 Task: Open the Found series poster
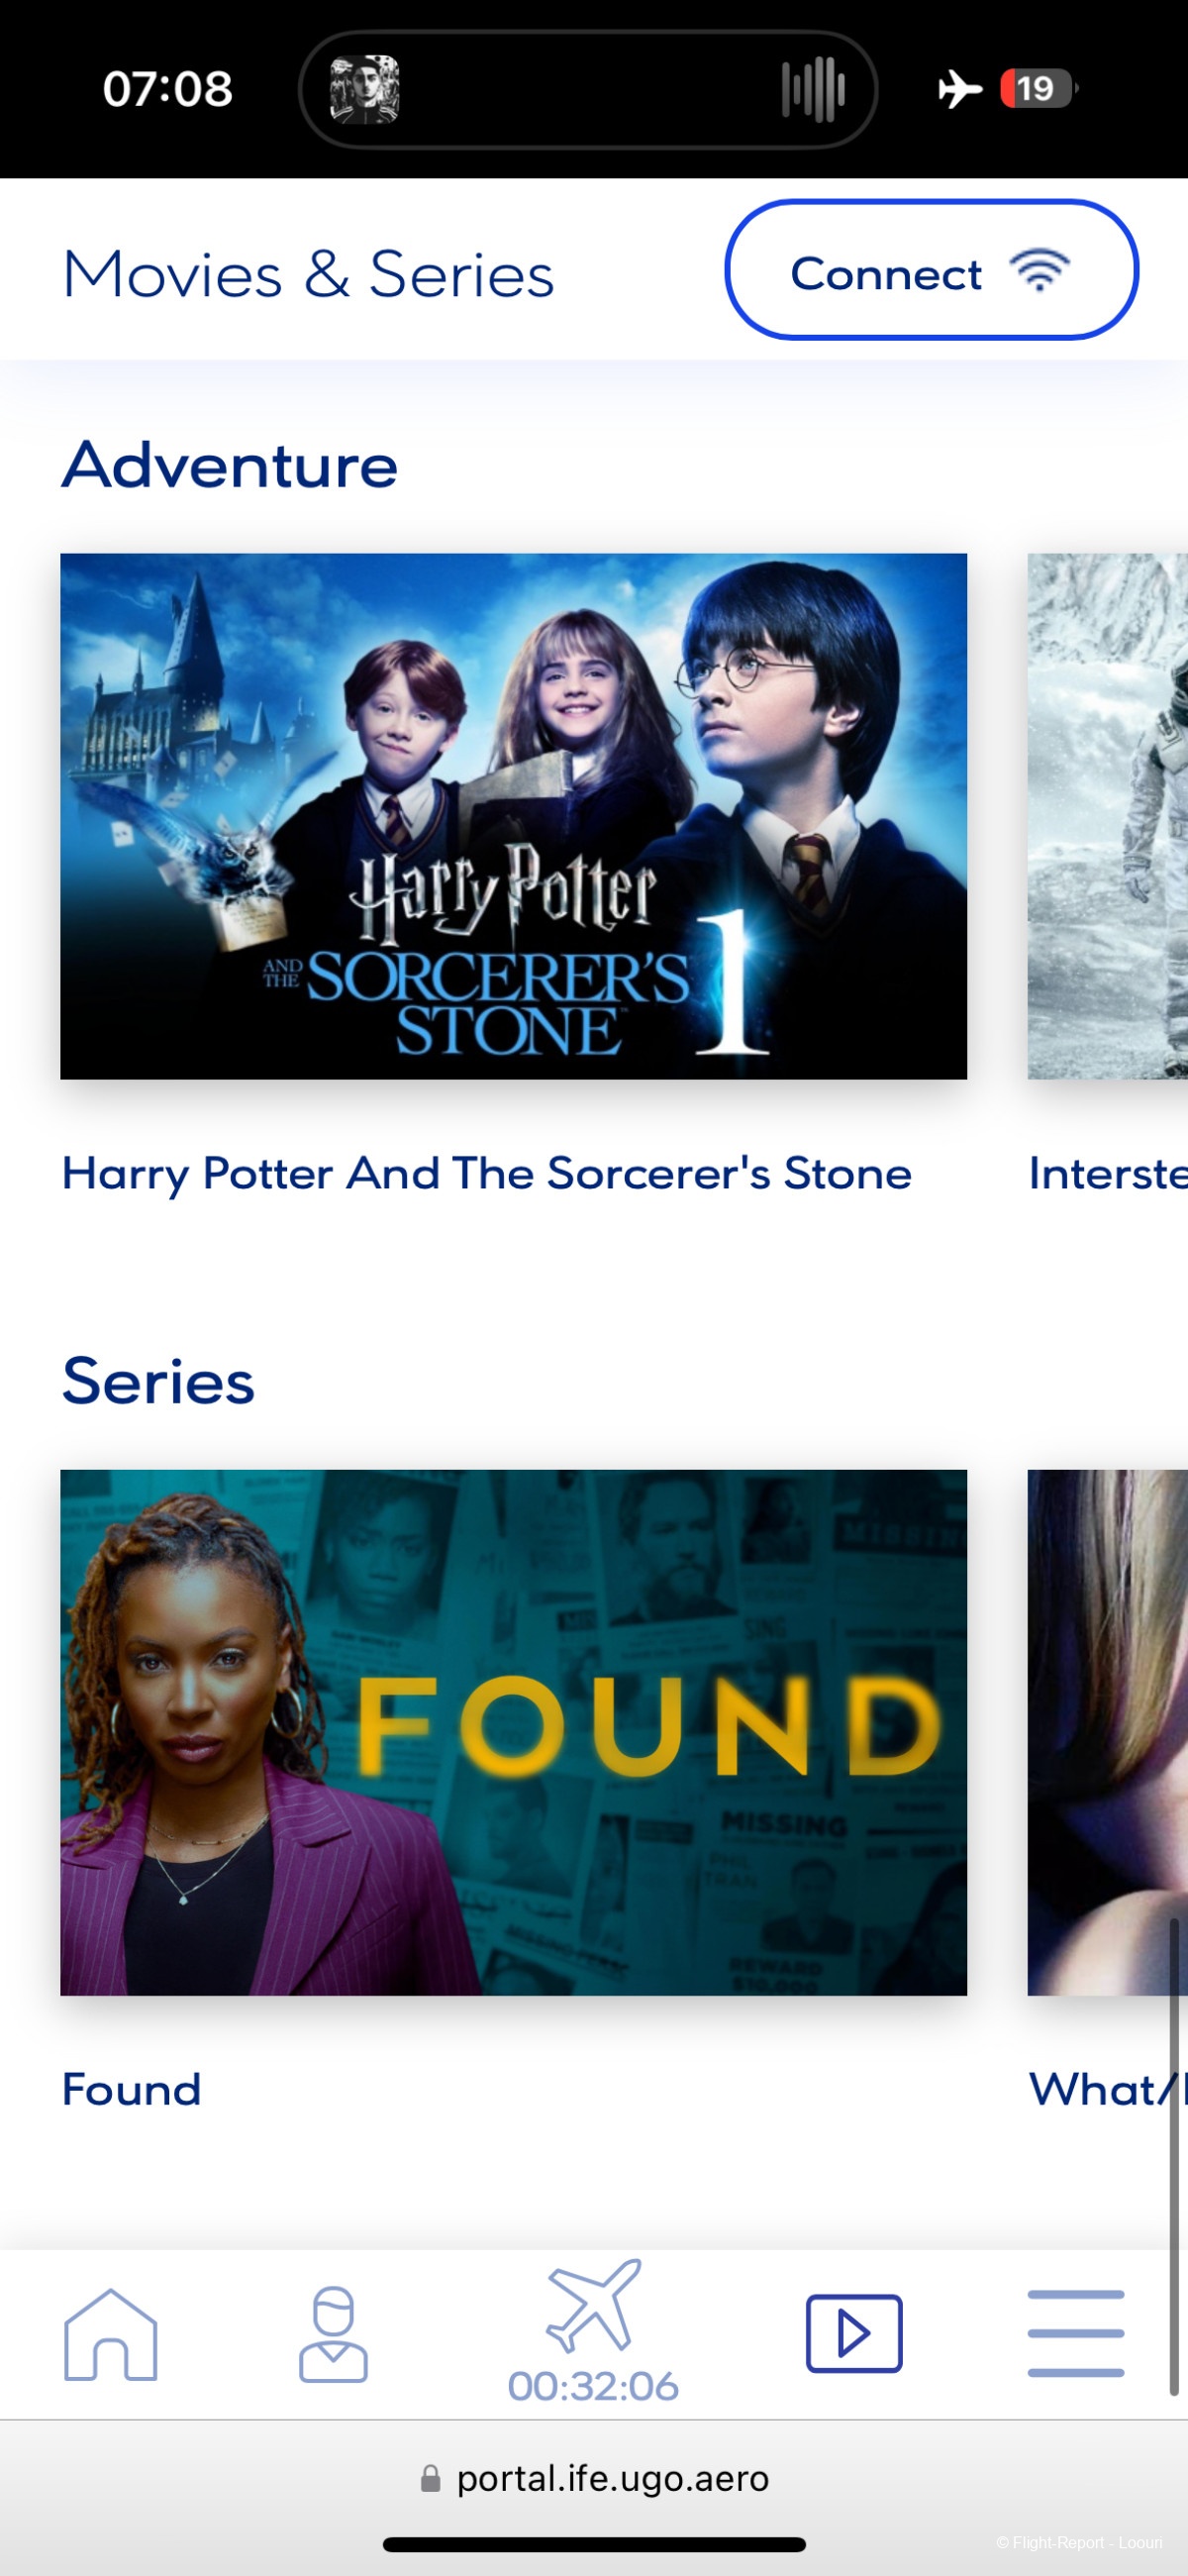tap(513, 1732)
